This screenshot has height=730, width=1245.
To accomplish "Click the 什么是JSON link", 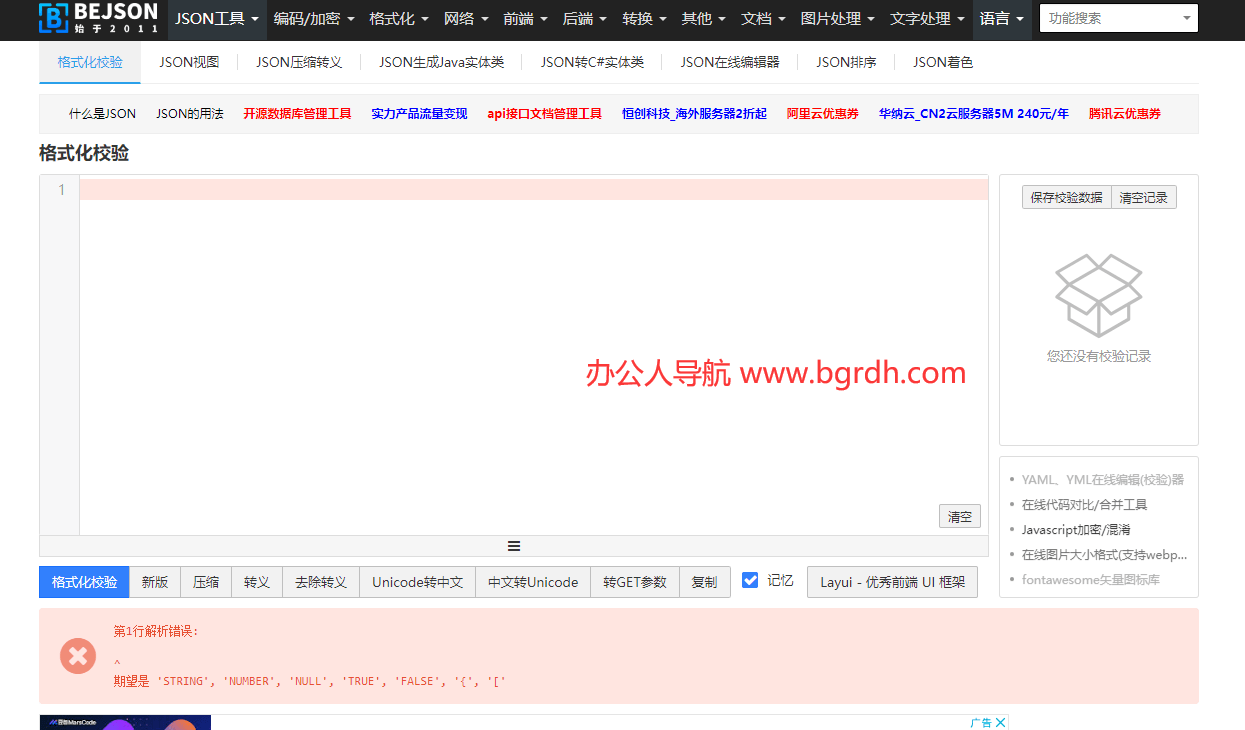I will (x=101, y=113).
